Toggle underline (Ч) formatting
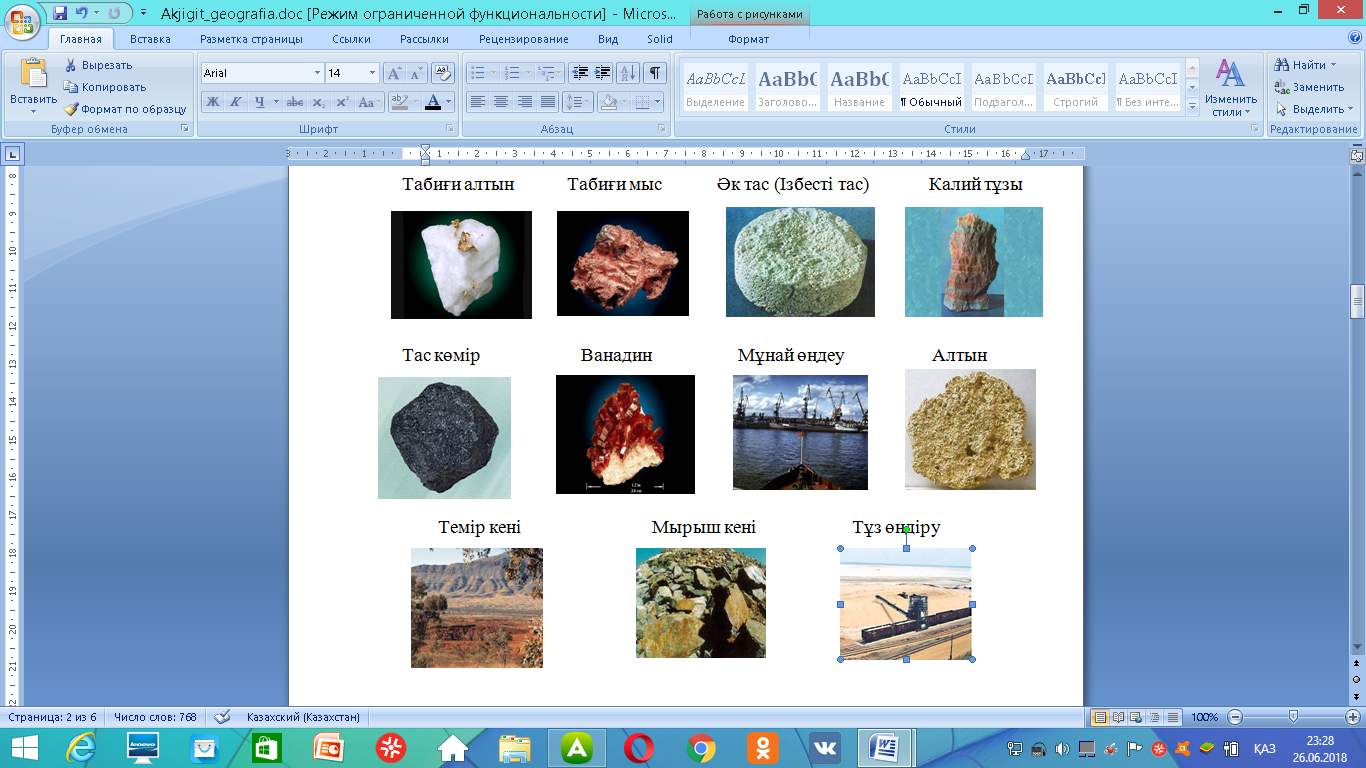This screenshot has height=768, width=1366. coord(260,102)
